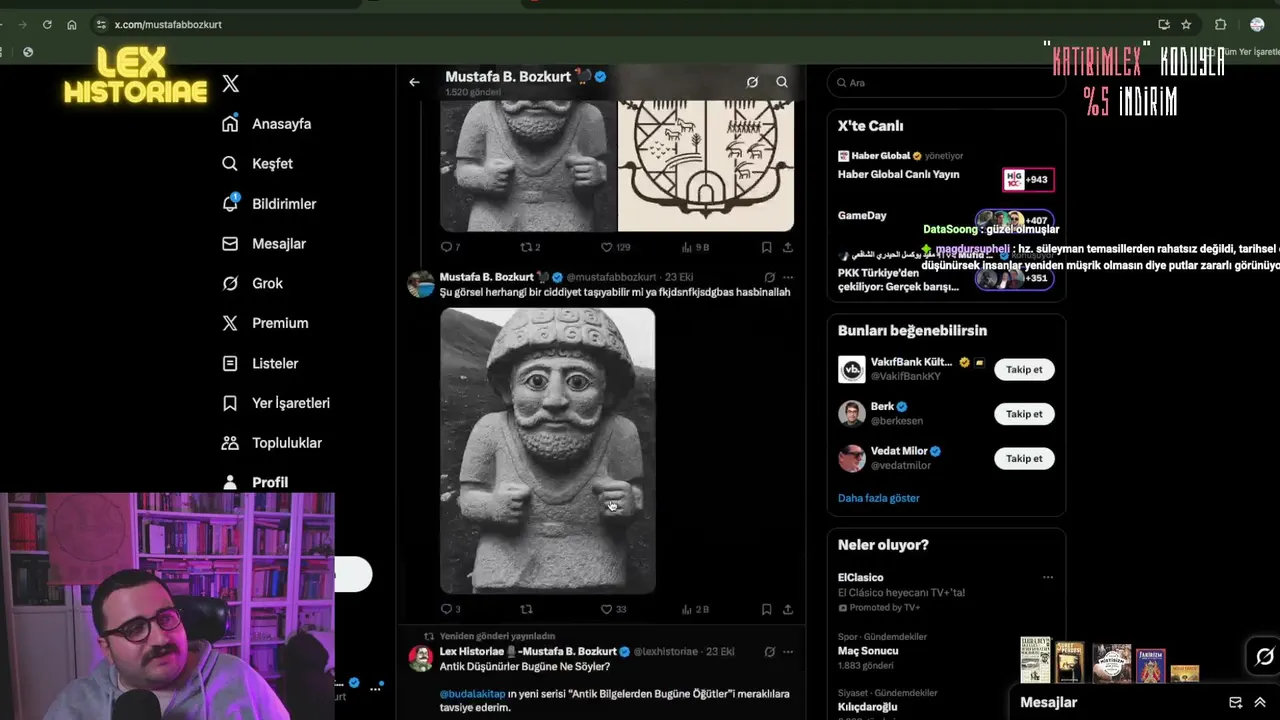Open Anasayfa home page
Image resolution: width=1280 pixels, height=720 pixels.
[x=267, y=124]
